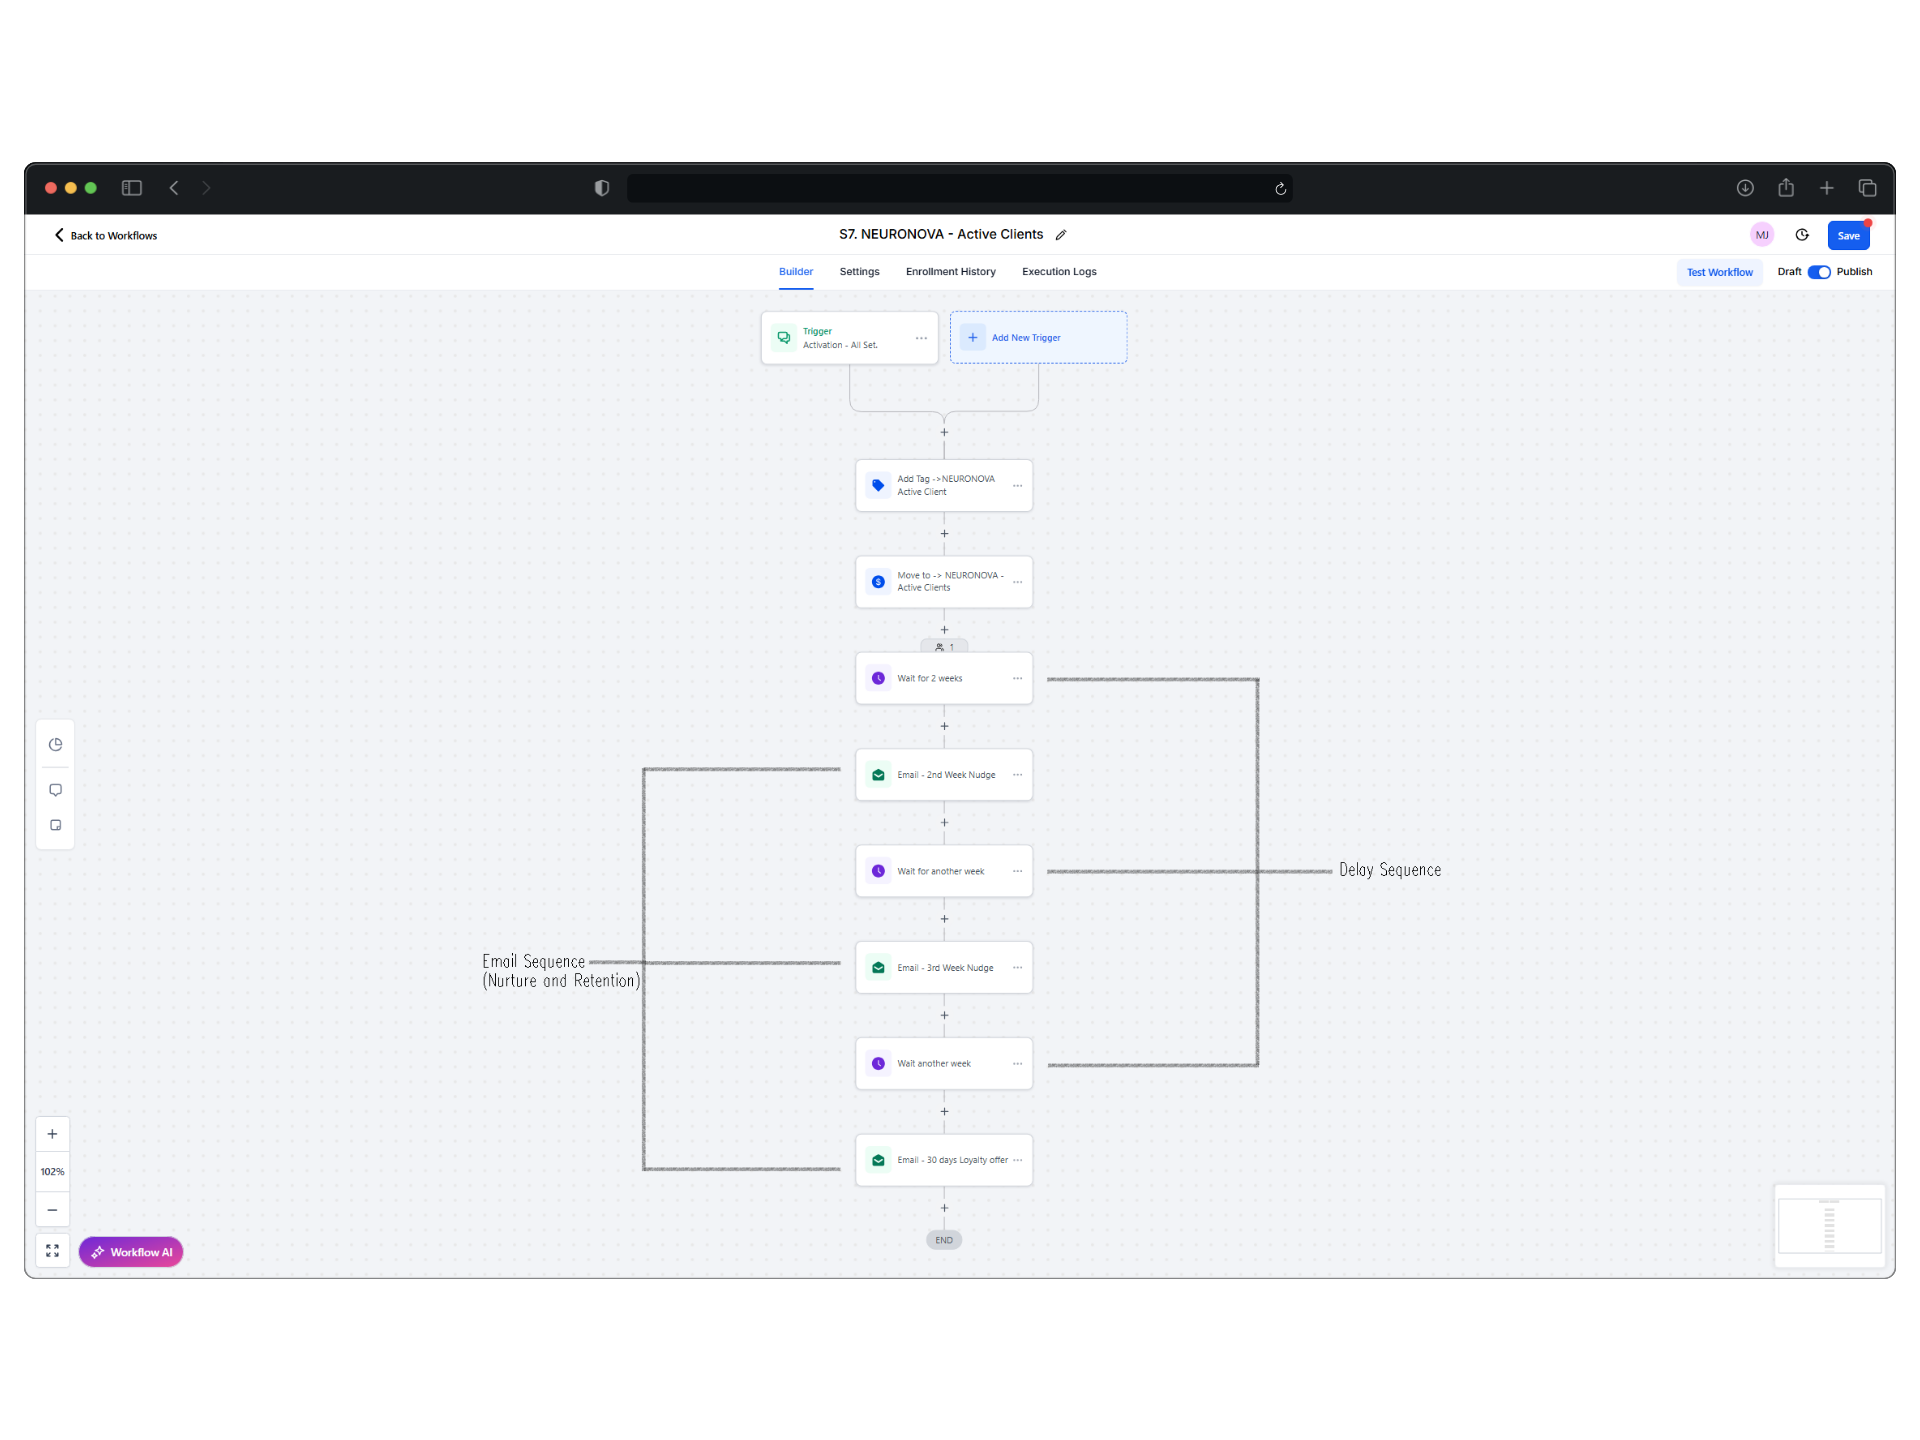The width and height of the screenshot is (1920, 1440).
Task: Toggle Draft/Publish switch
Action: pyautogui.click(x=1819, y=272)
